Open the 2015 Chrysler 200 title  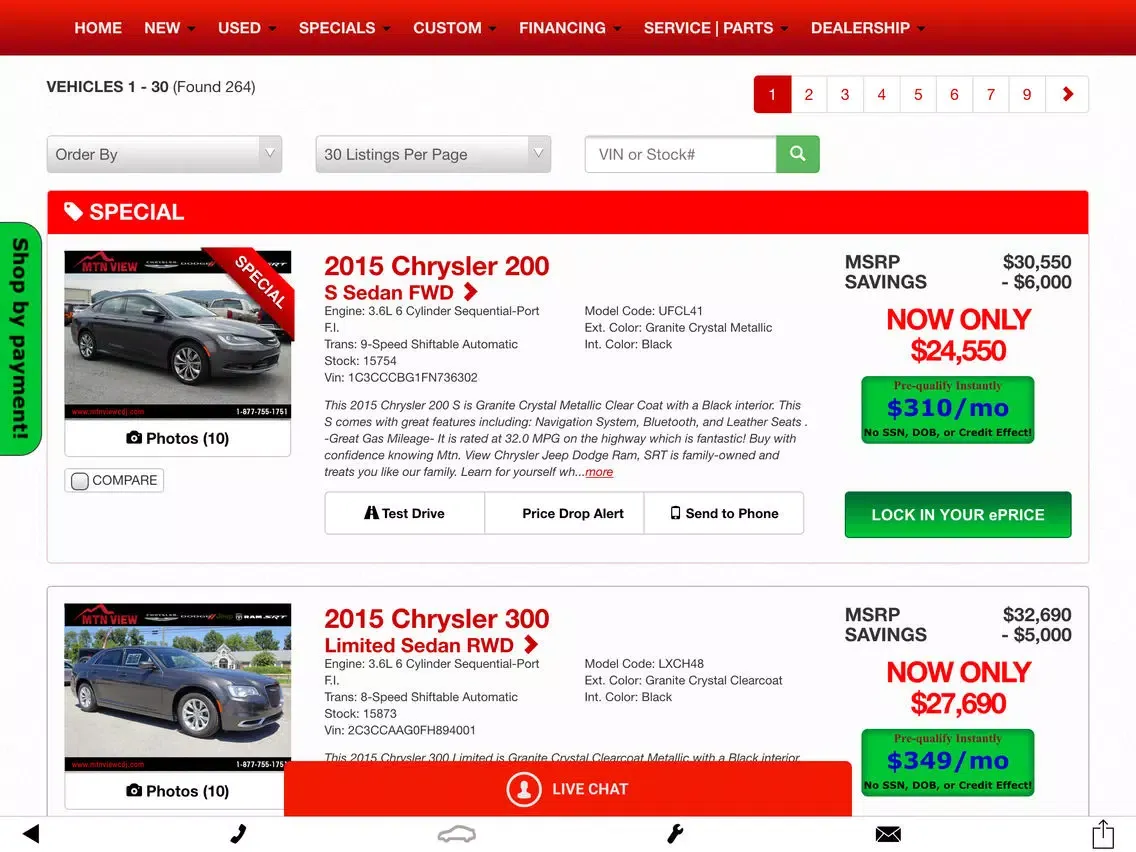pos(437,266)
